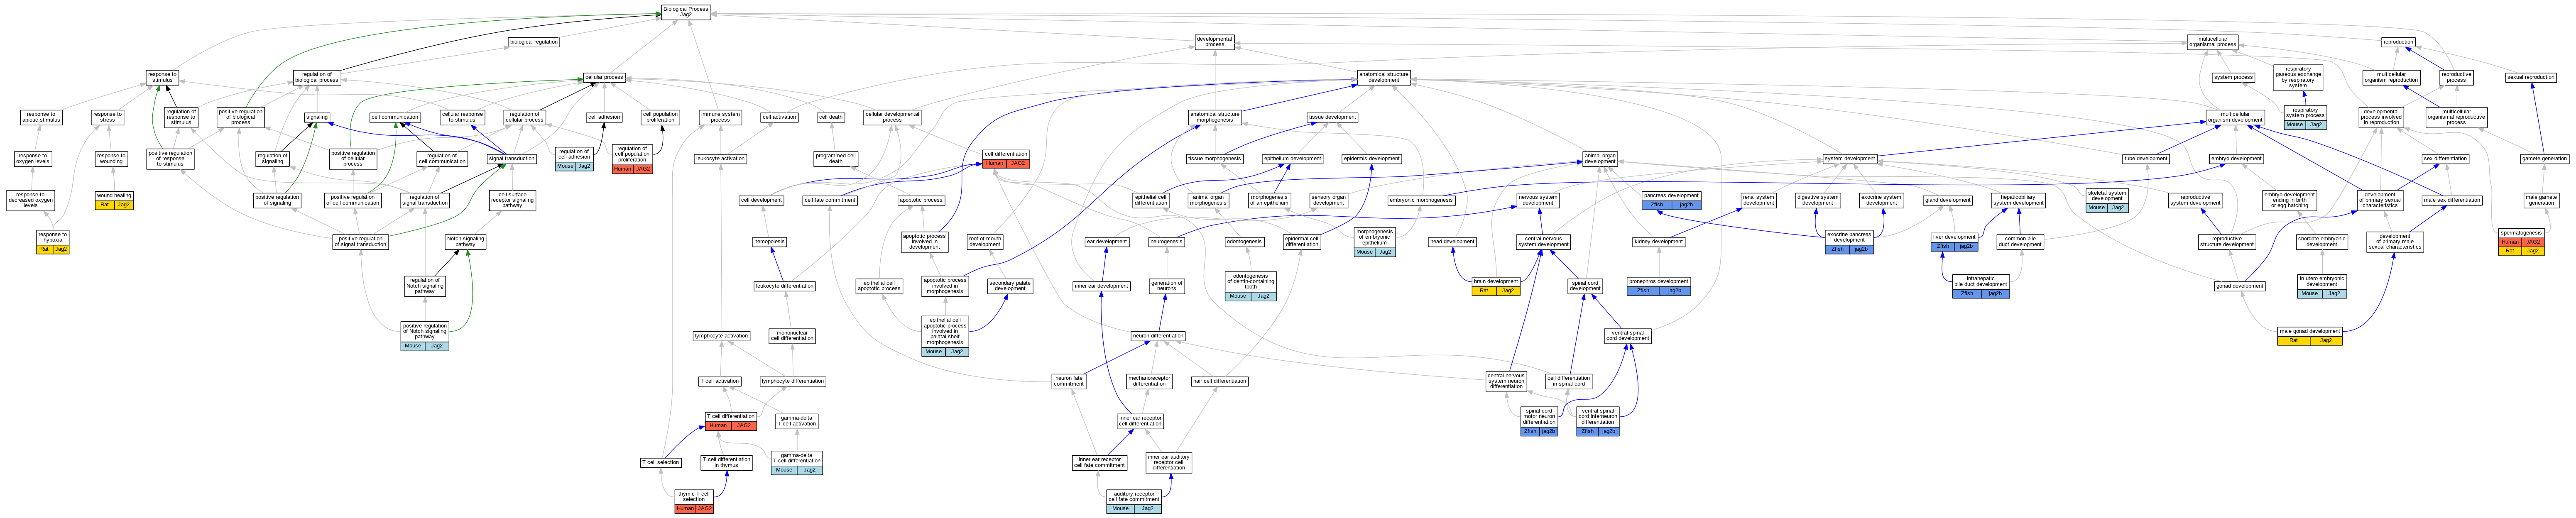The width and height of the screenshot is (2576, 518).
Task: Click the response to wounding node
Action: 111,158
